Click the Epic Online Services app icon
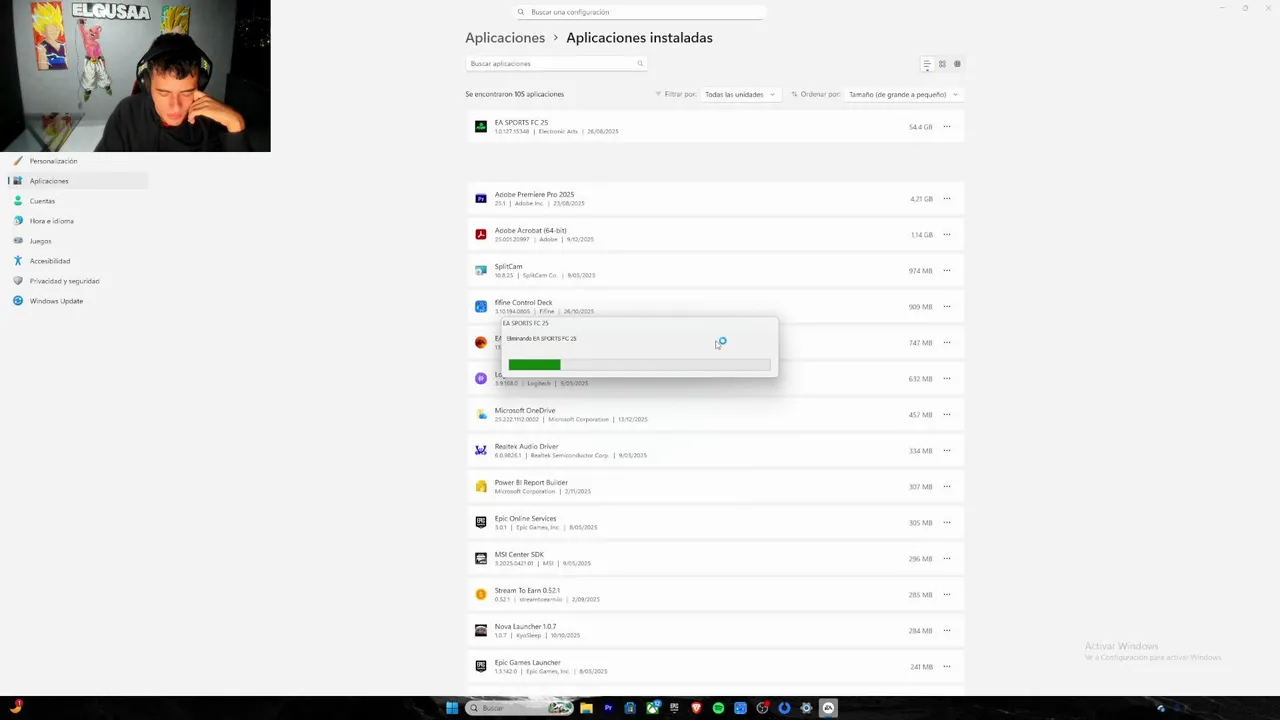The height and width of the screenshot is (720, 1280). click(481, 523)
